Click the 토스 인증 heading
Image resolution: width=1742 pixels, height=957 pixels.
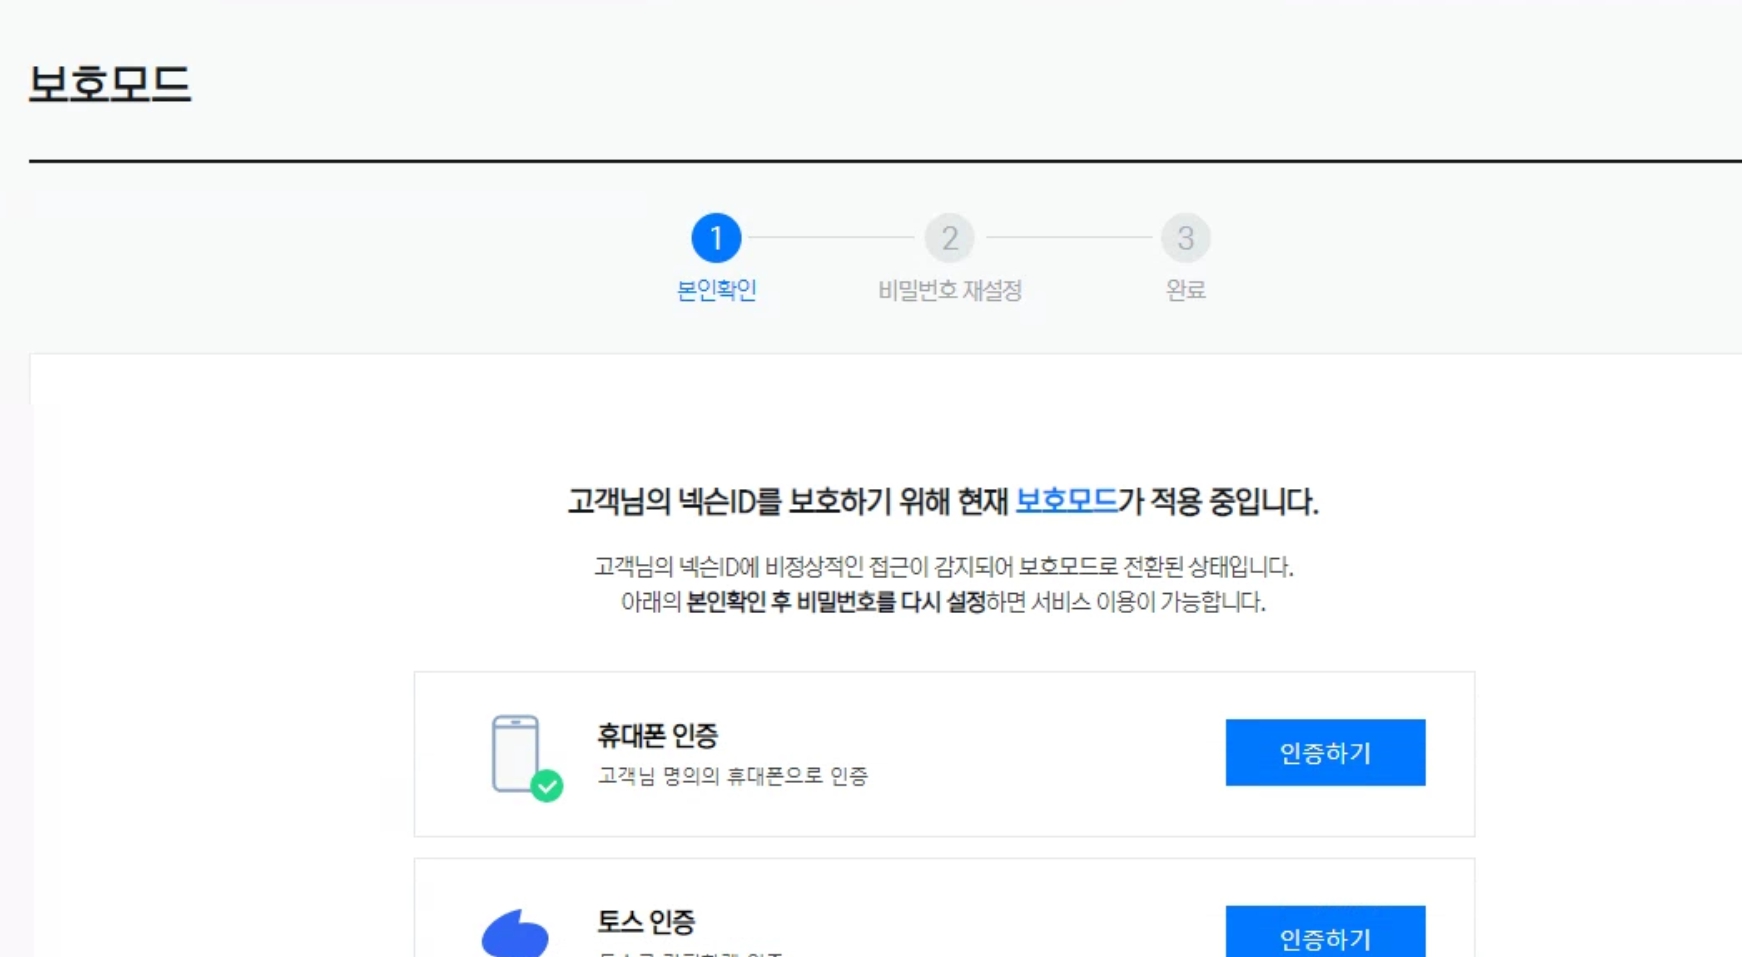[646, 922]
